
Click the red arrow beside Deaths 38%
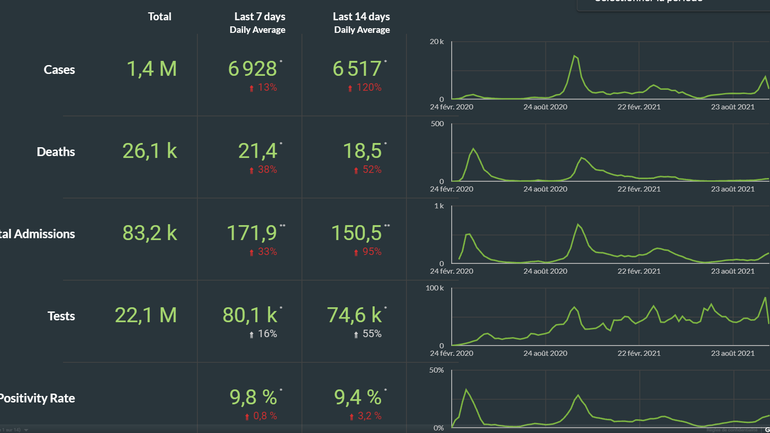coord(250,170)
